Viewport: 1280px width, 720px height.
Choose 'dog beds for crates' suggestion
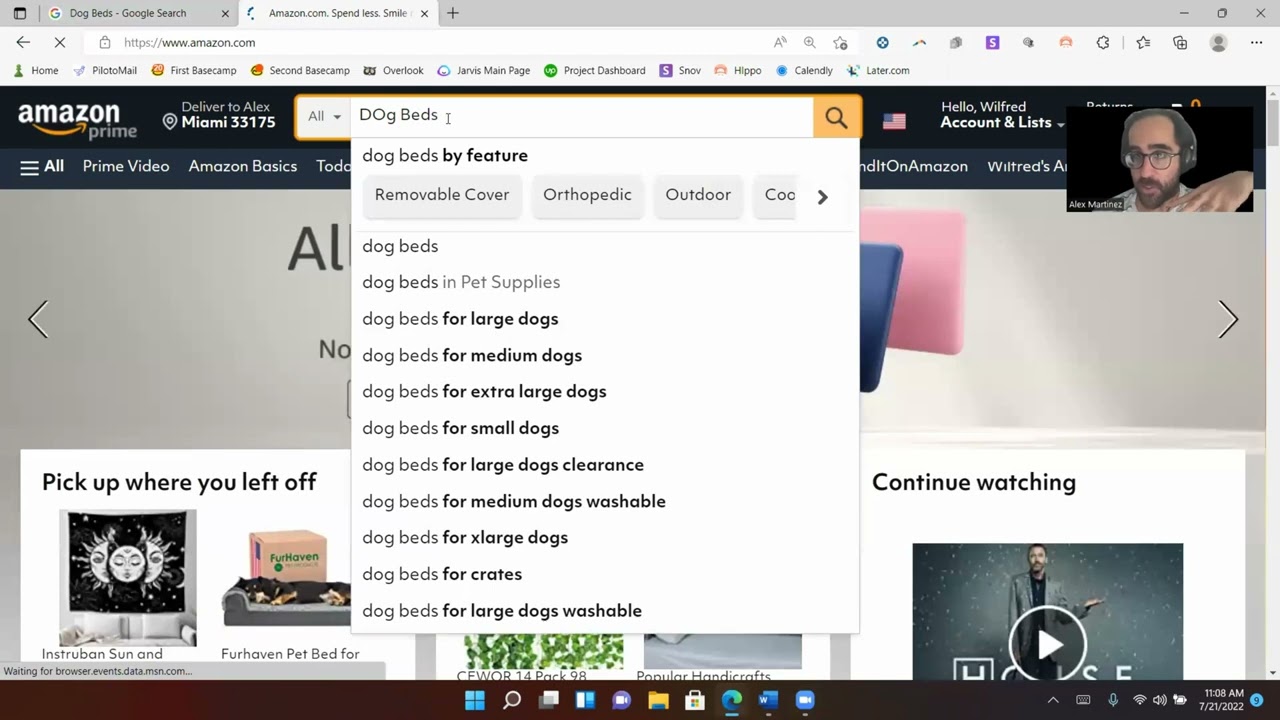pyautogui.click(x=604, y=574)
